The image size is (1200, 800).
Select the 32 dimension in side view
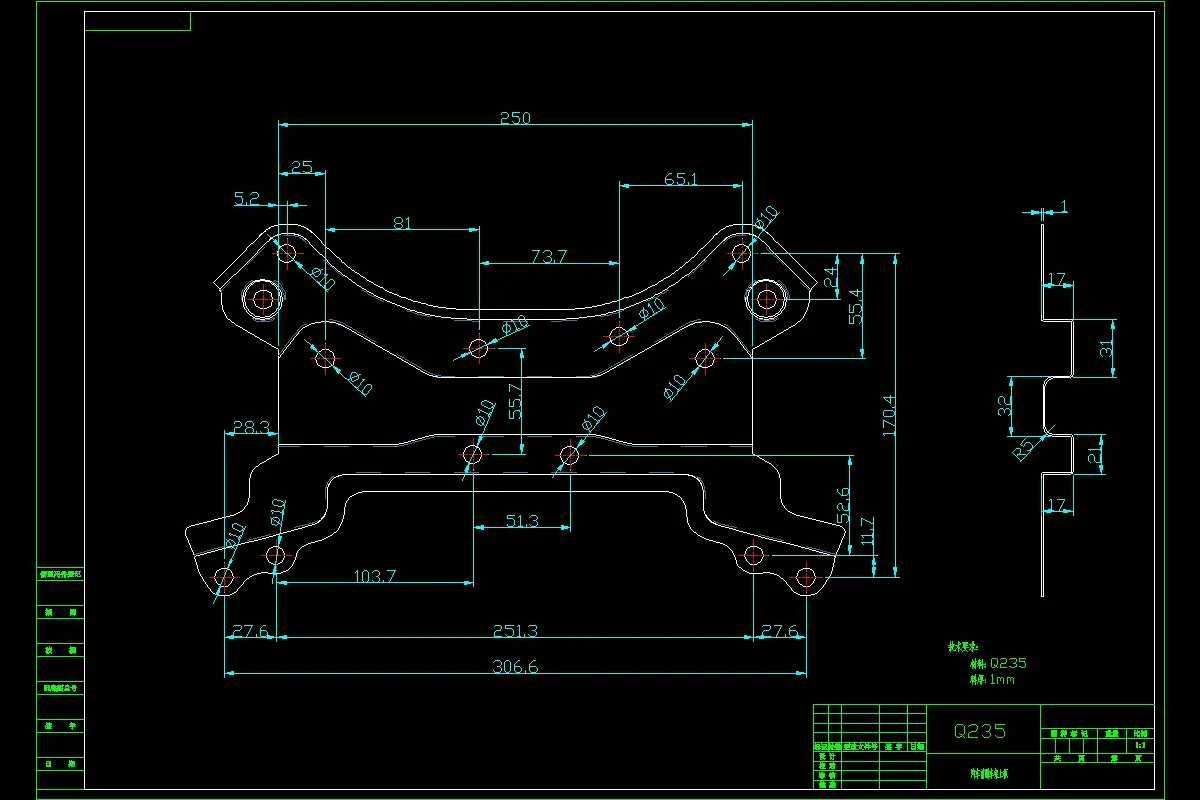1005,405
